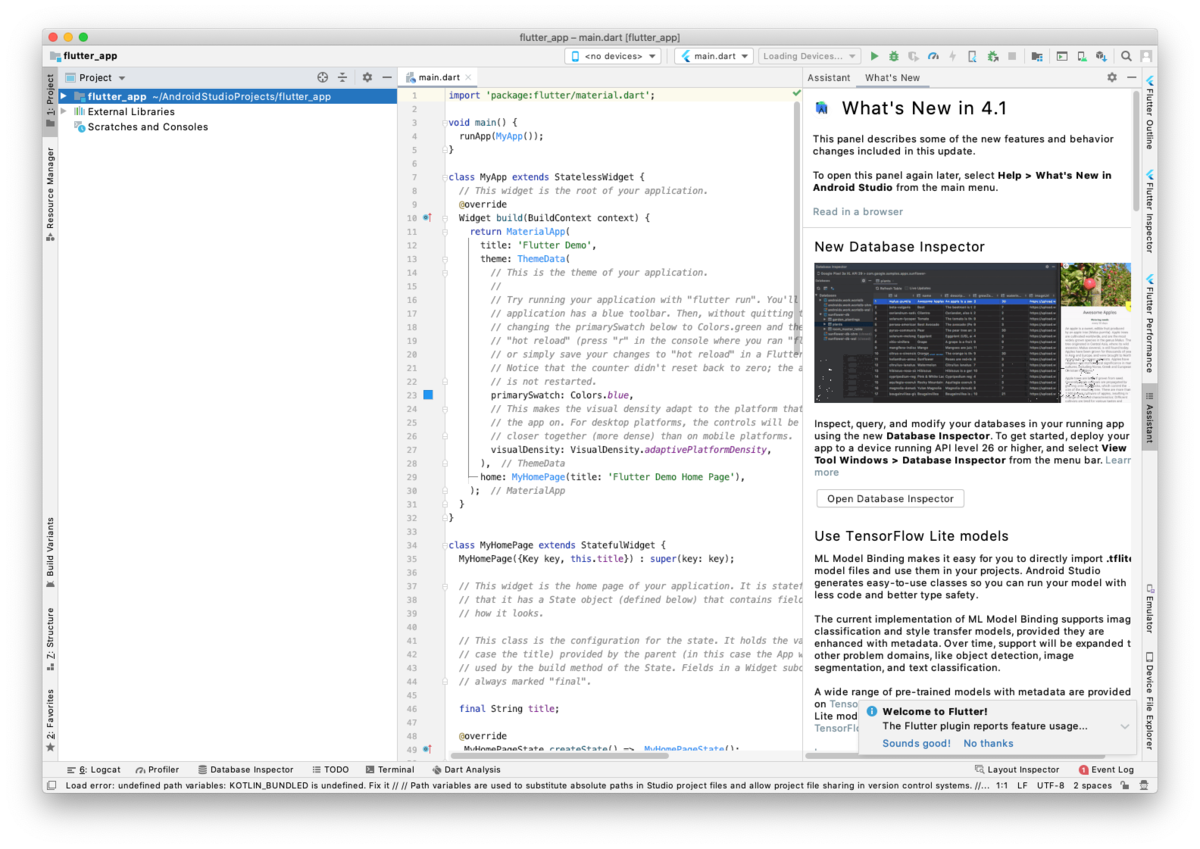
Task: Click Sounds good! in Flutter notification
Action: (x=917, y=743)
